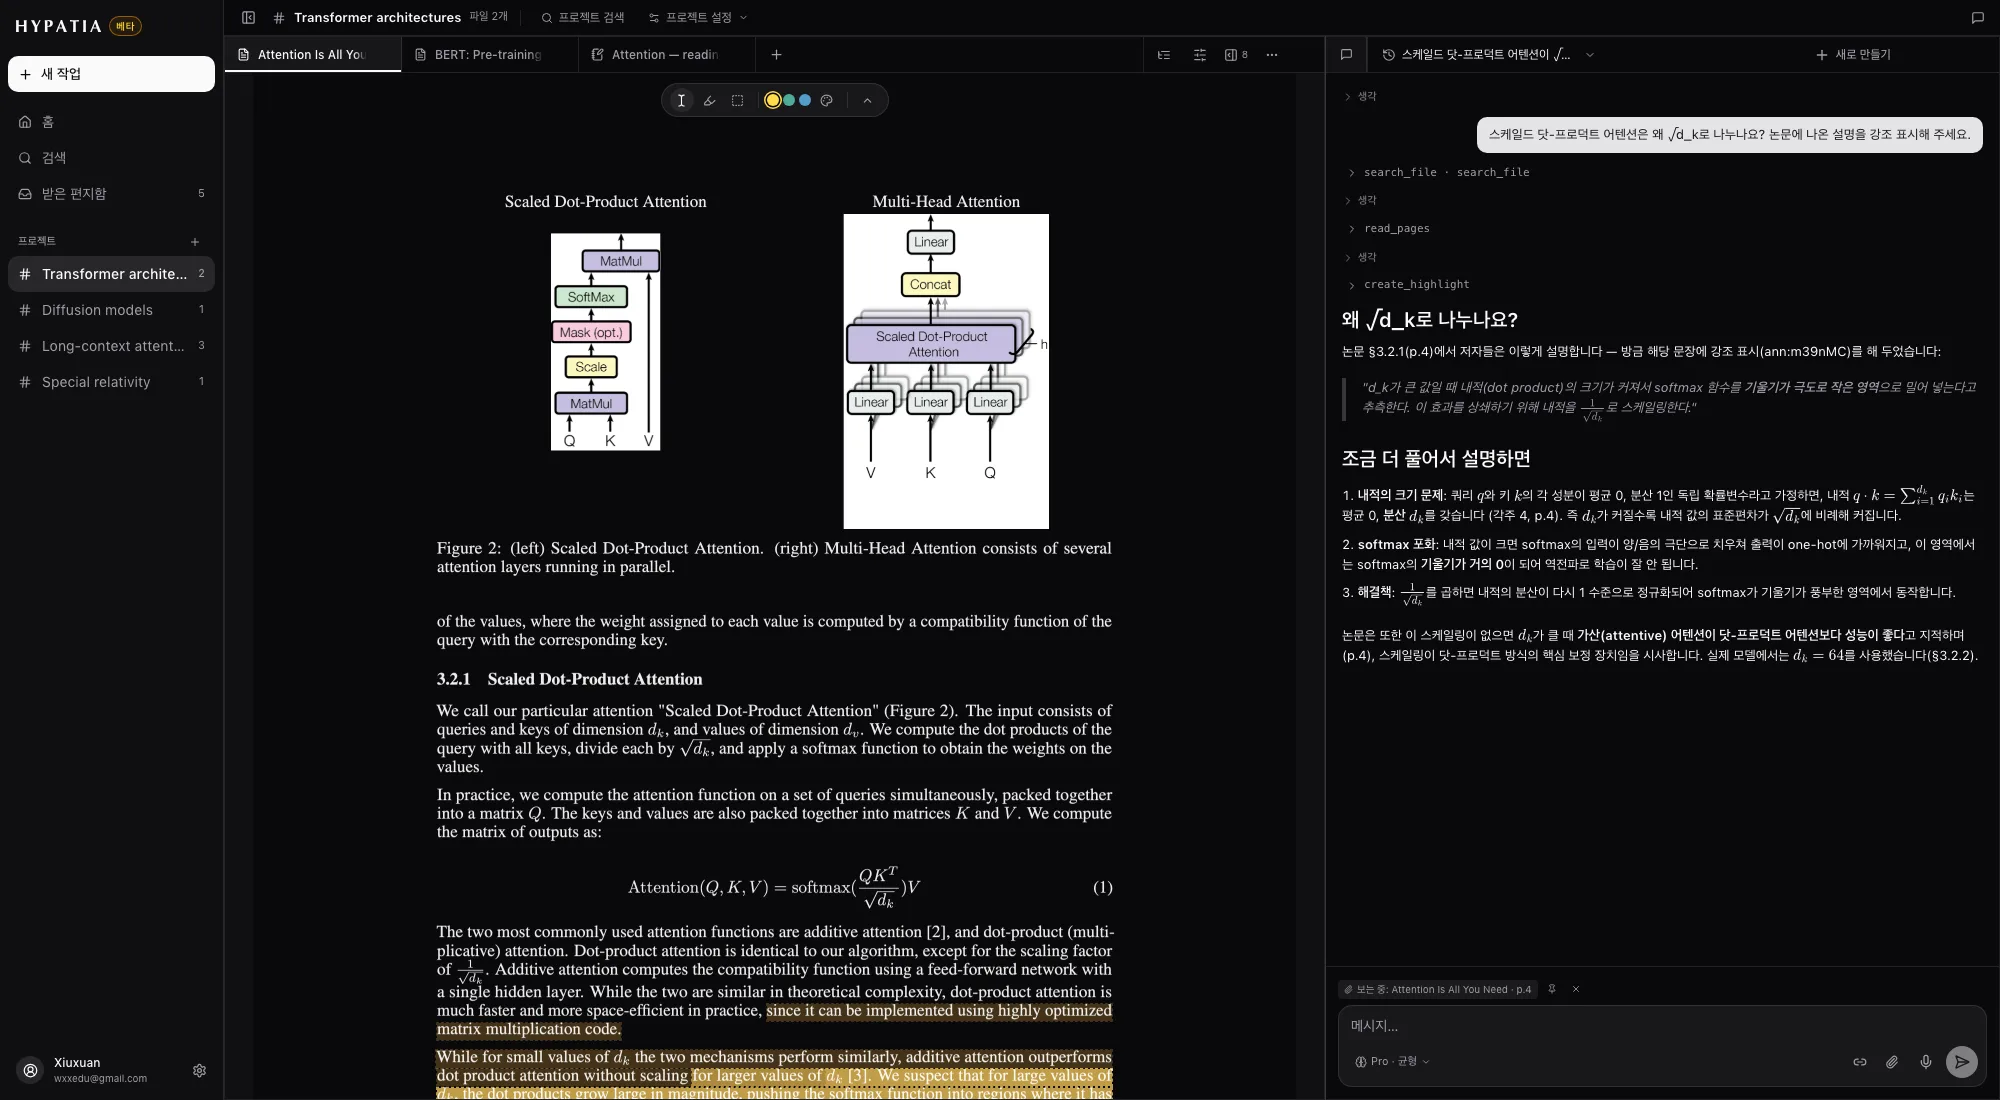The width and height of the screenshot is (2000, 1100).
Task: Open settings gear next to Xiuxuan
Action: point(199,1070)
